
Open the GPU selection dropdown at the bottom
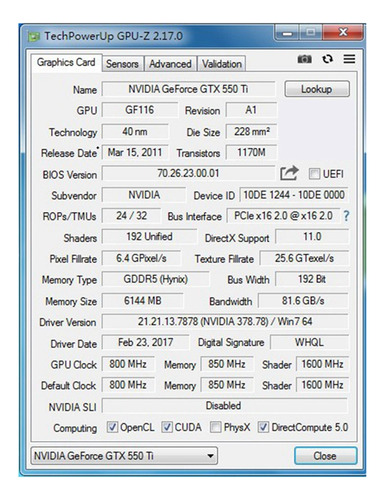[x=124, y=456]
